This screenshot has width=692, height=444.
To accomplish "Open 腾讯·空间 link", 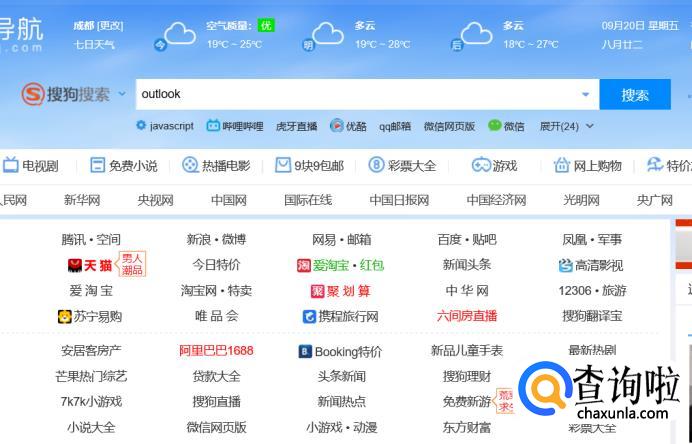I will (x=91, y=240).
